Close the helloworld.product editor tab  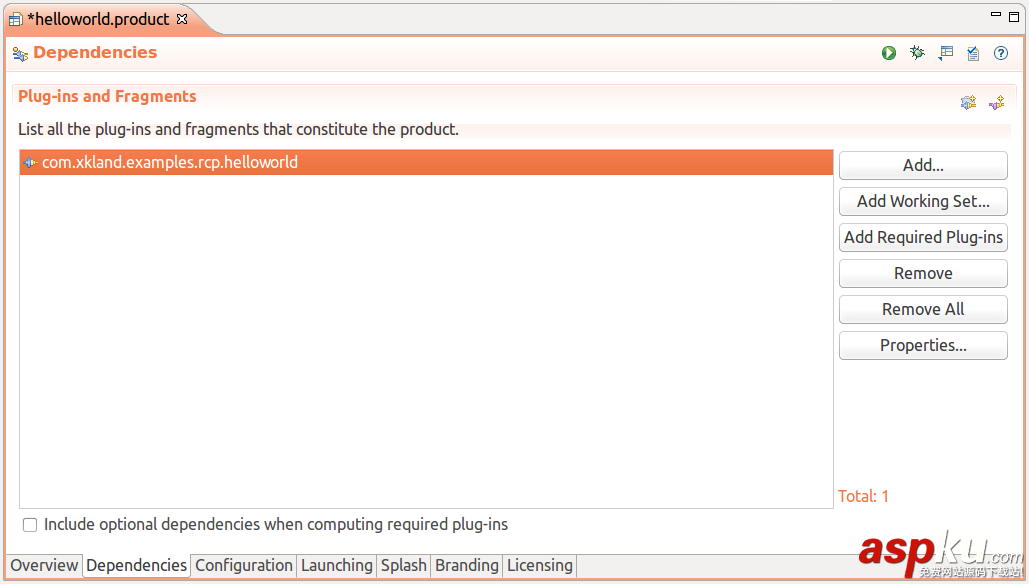point(182,19)
